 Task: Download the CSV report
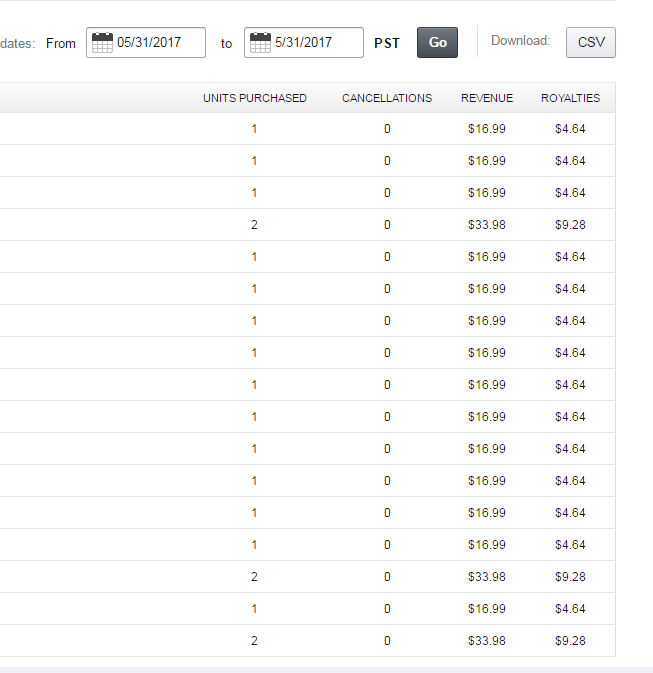point(591,42)
